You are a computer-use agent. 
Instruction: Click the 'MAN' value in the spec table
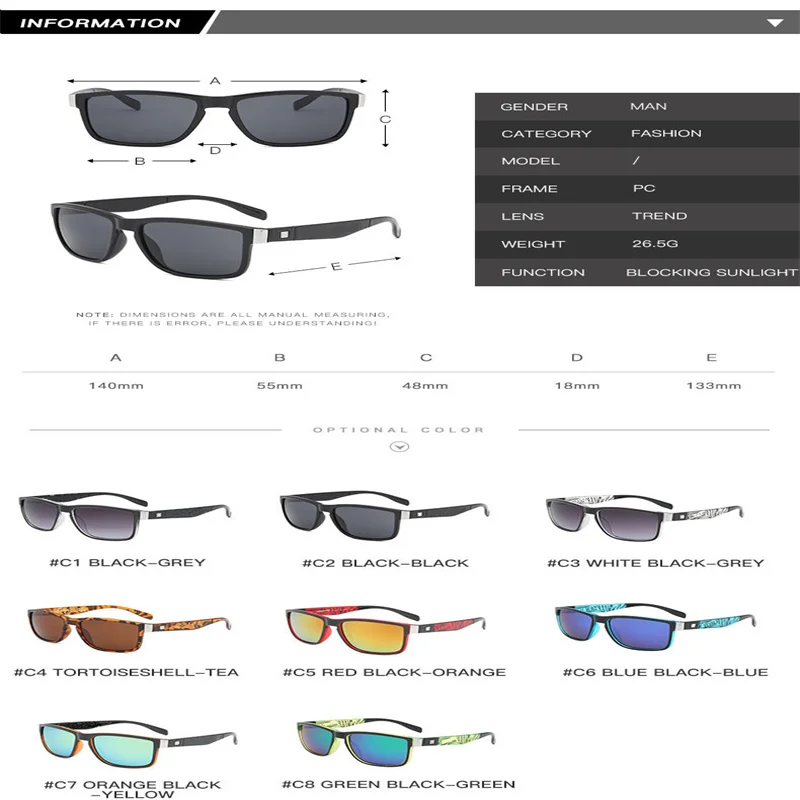(648, 106)
